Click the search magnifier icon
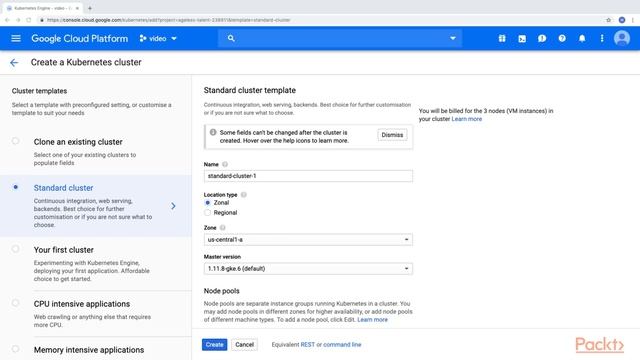This screenshot has width=640, height=360. click(x=231, y=38)
